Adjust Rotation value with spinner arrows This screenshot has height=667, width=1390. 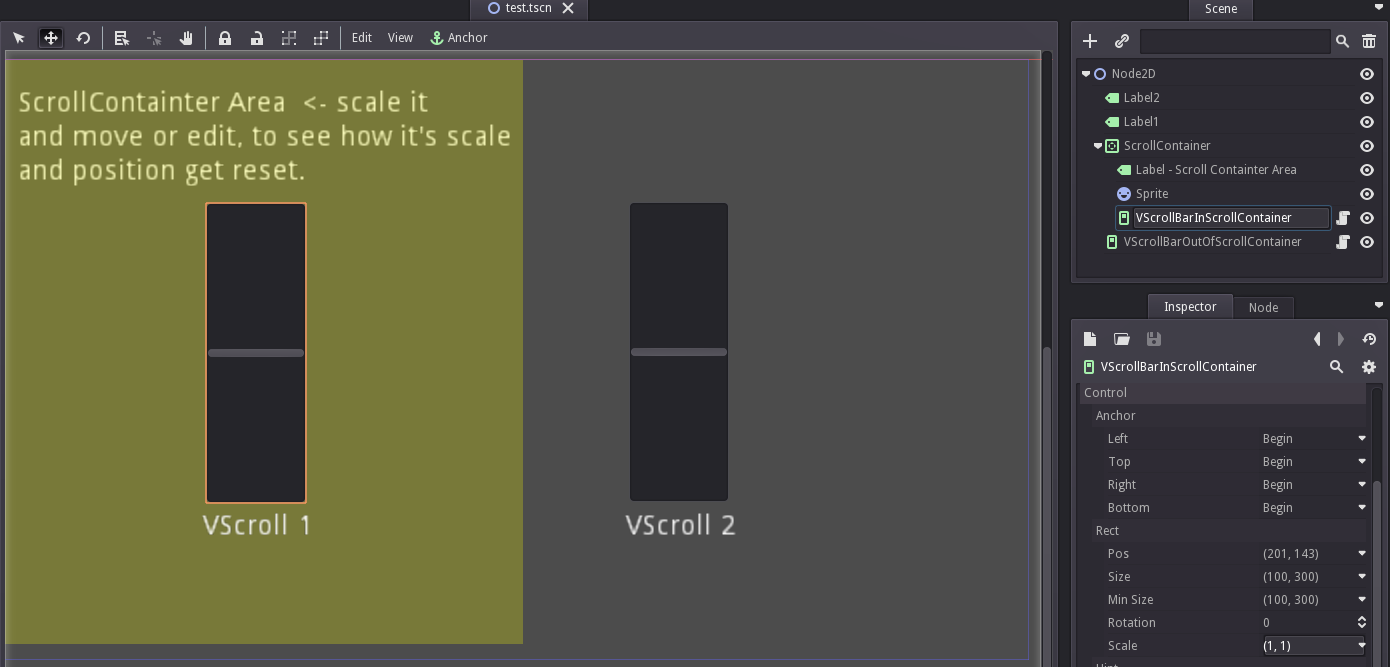pos(1361,623)
